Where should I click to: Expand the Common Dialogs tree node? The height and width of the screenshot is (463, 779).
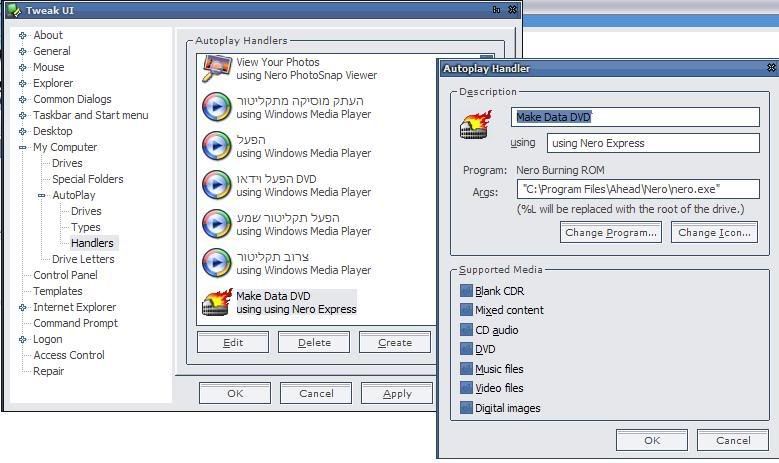22,99
